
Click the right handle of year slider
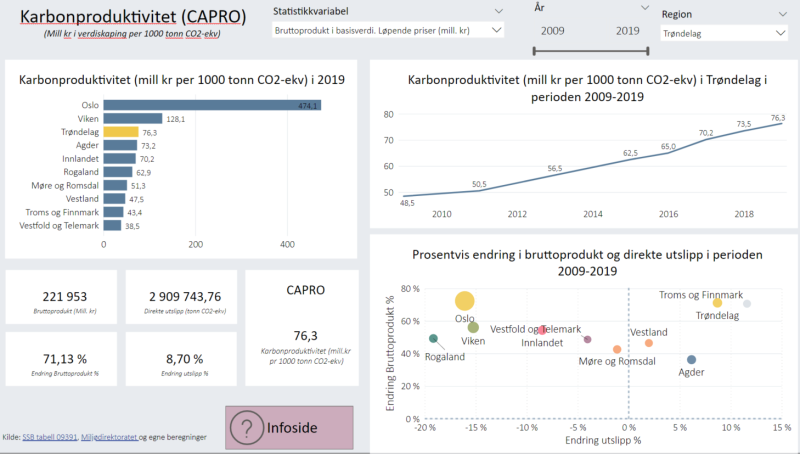pyautogui.click(x=647, y=51)
